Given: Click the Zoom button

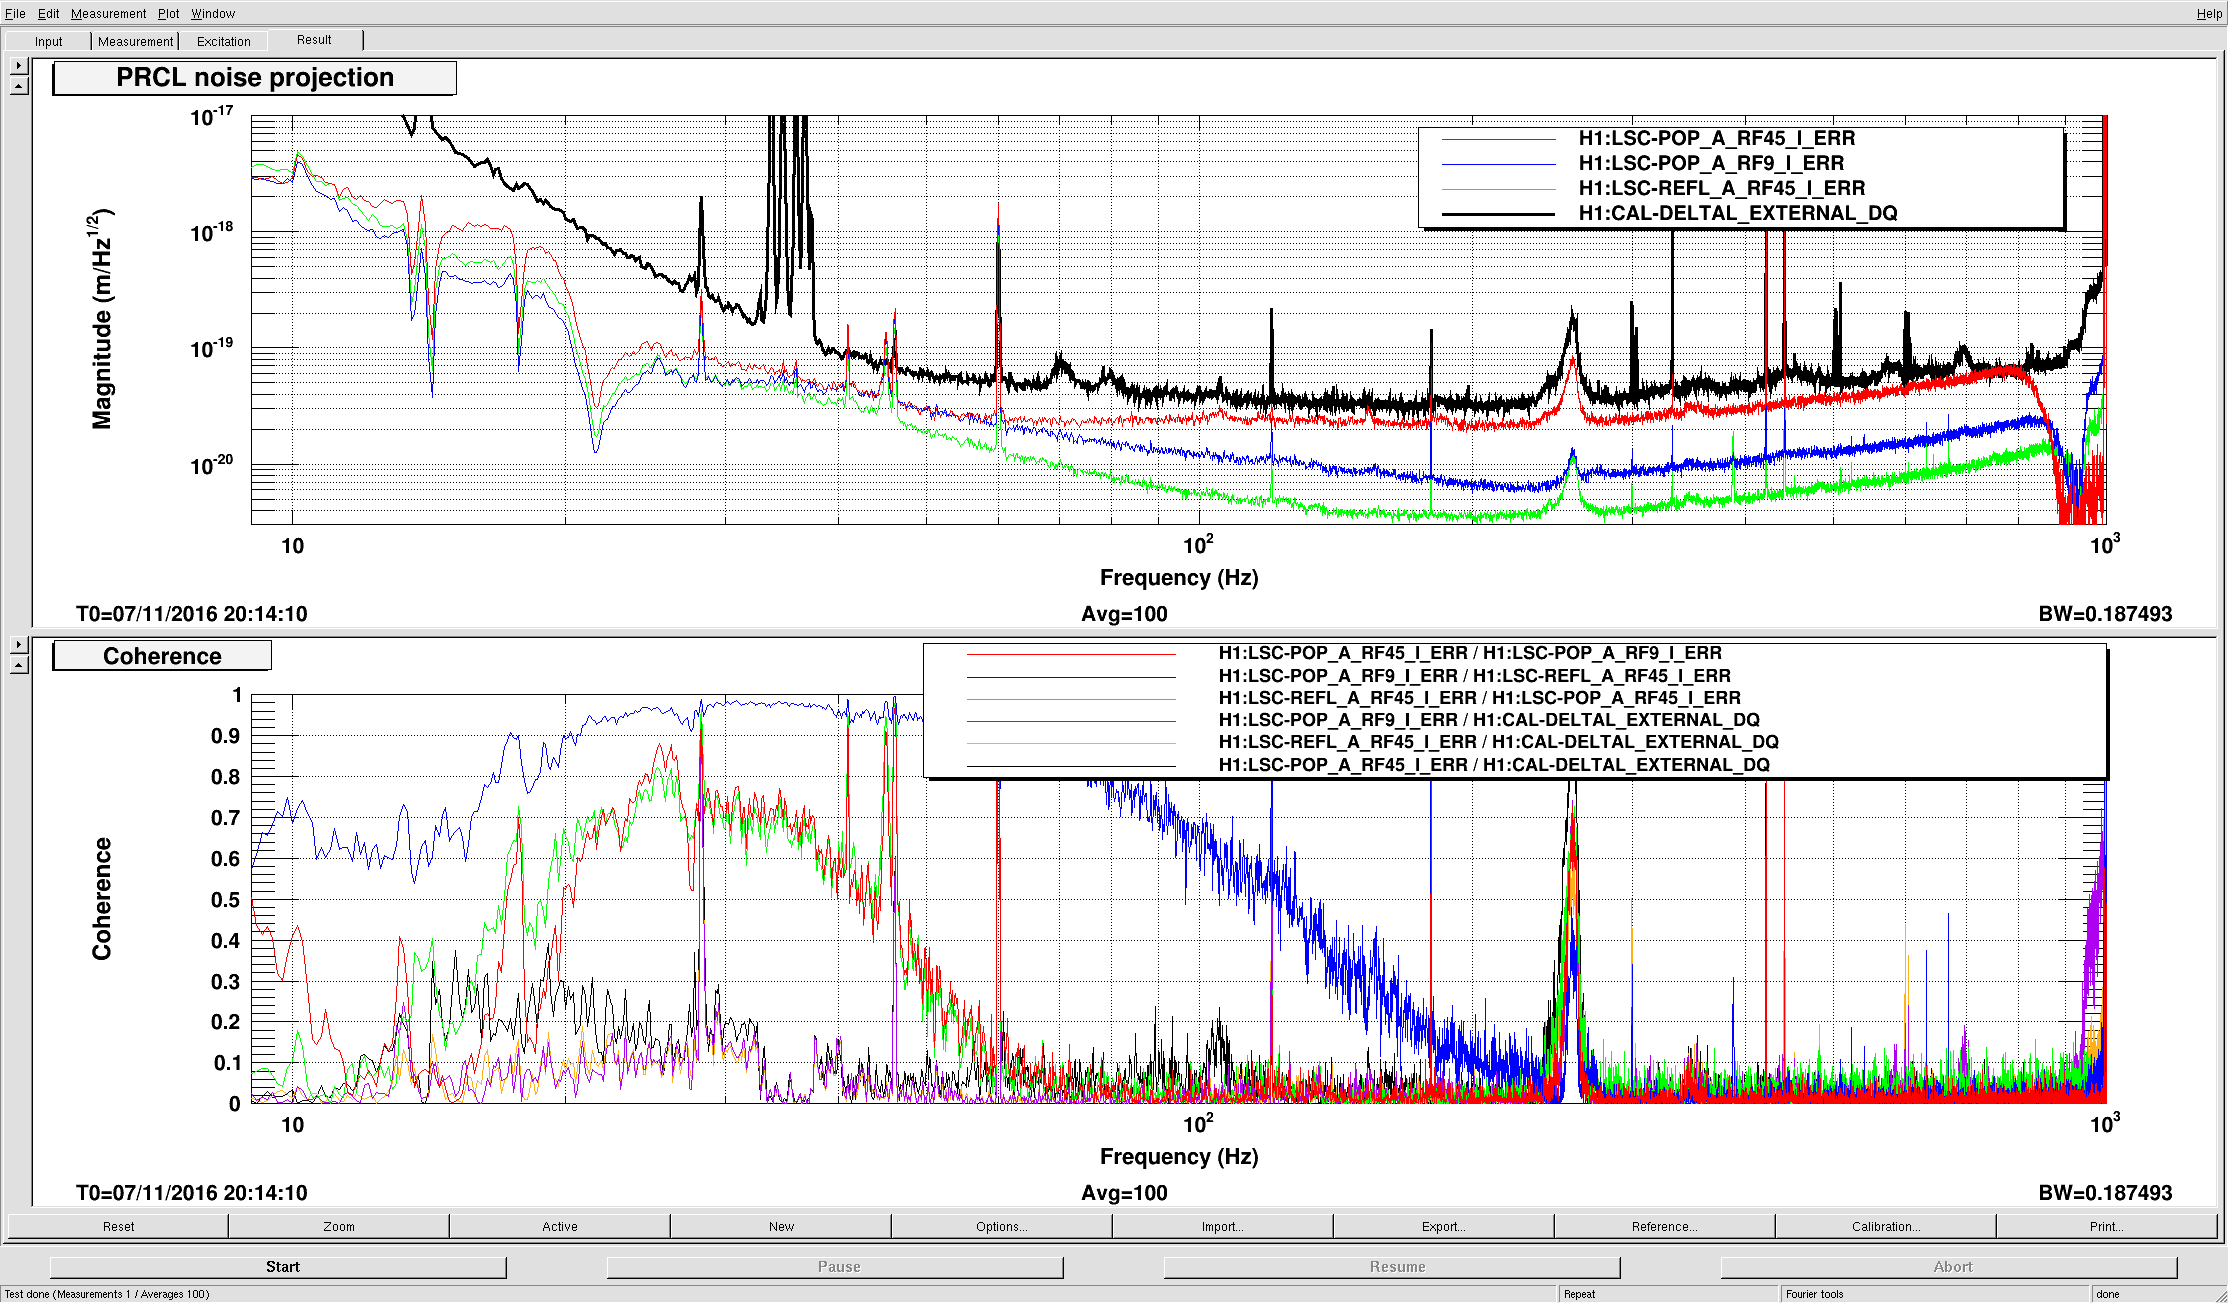Looking at the screenshot, I should coord(339,1226).
